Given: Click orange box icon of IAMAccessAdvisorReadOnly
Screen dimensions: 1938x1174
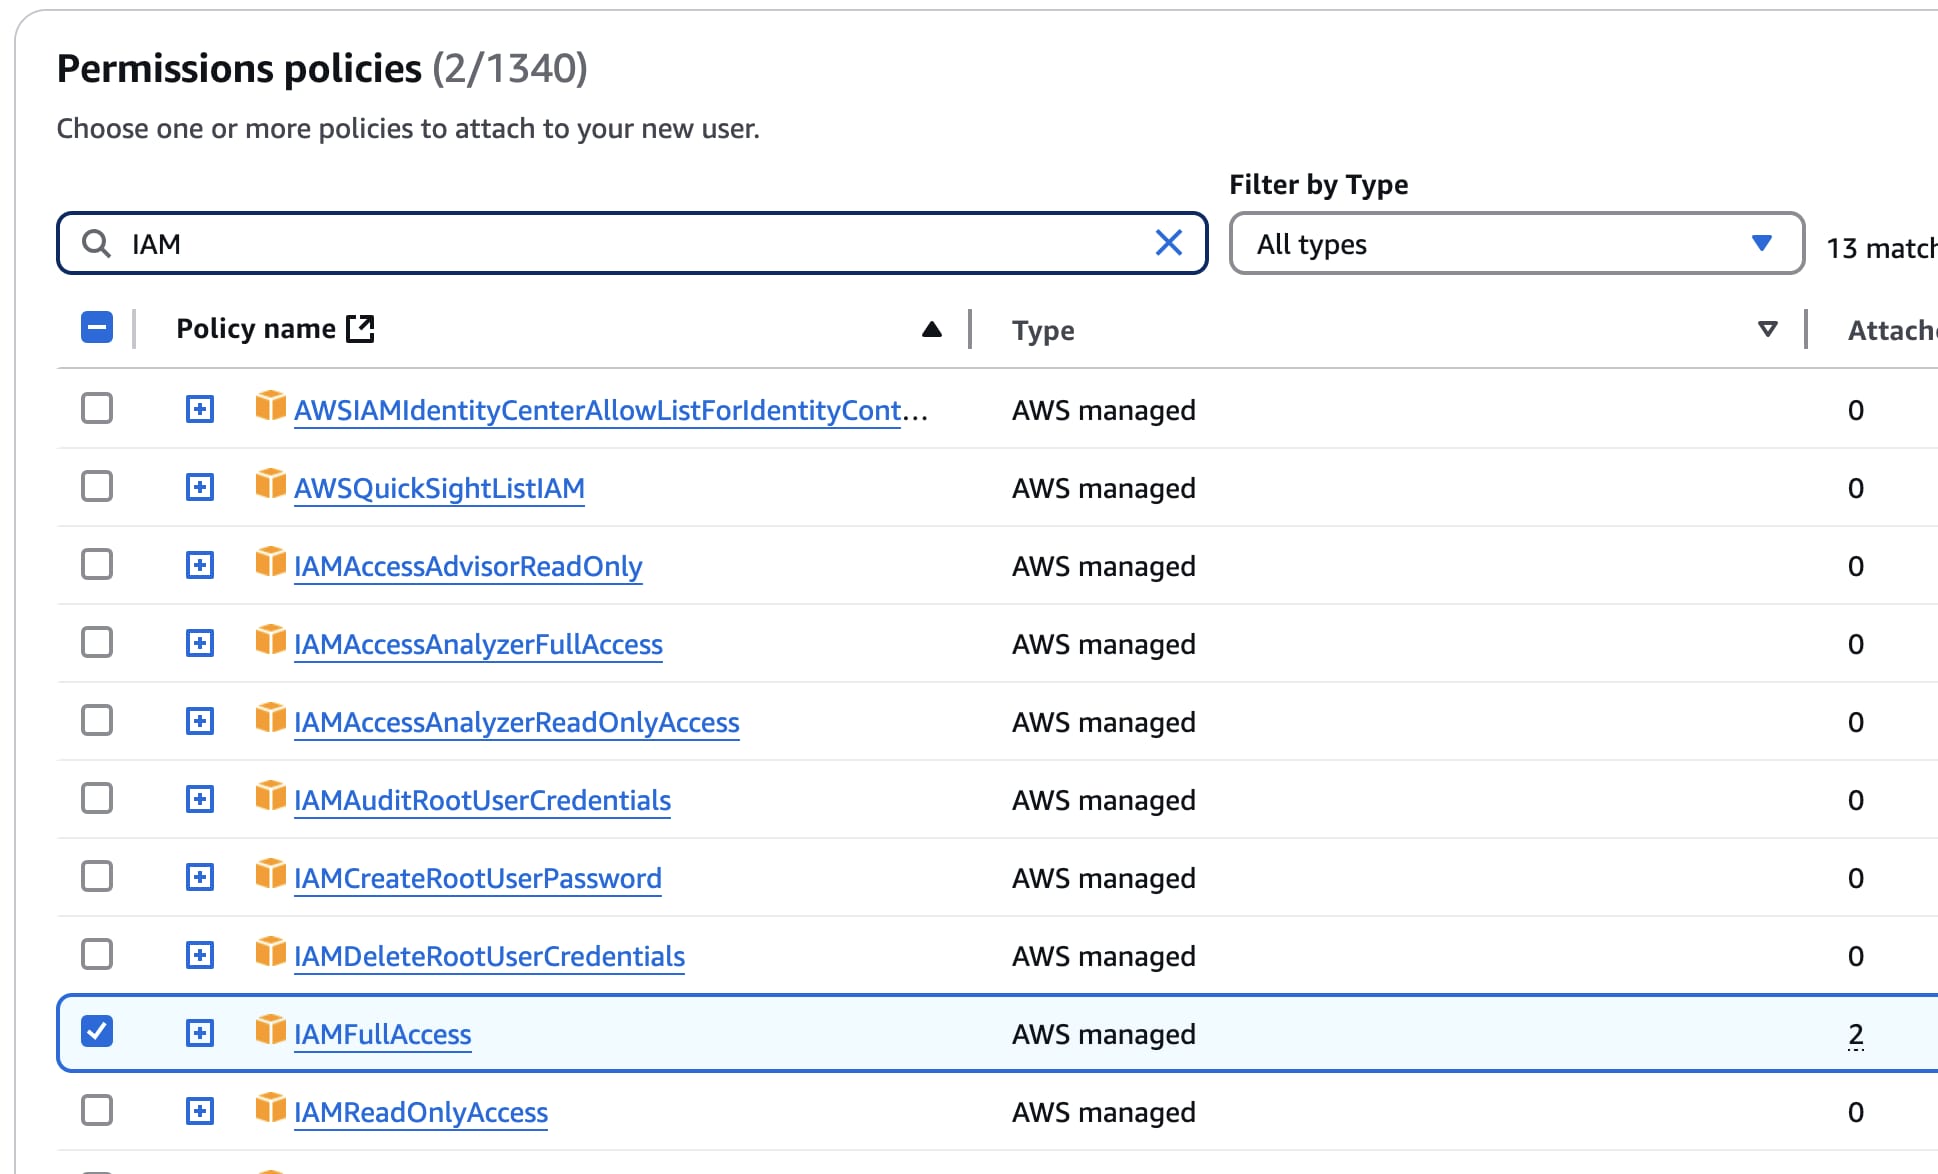Looking at the screenshot, I should pos(270,562).
